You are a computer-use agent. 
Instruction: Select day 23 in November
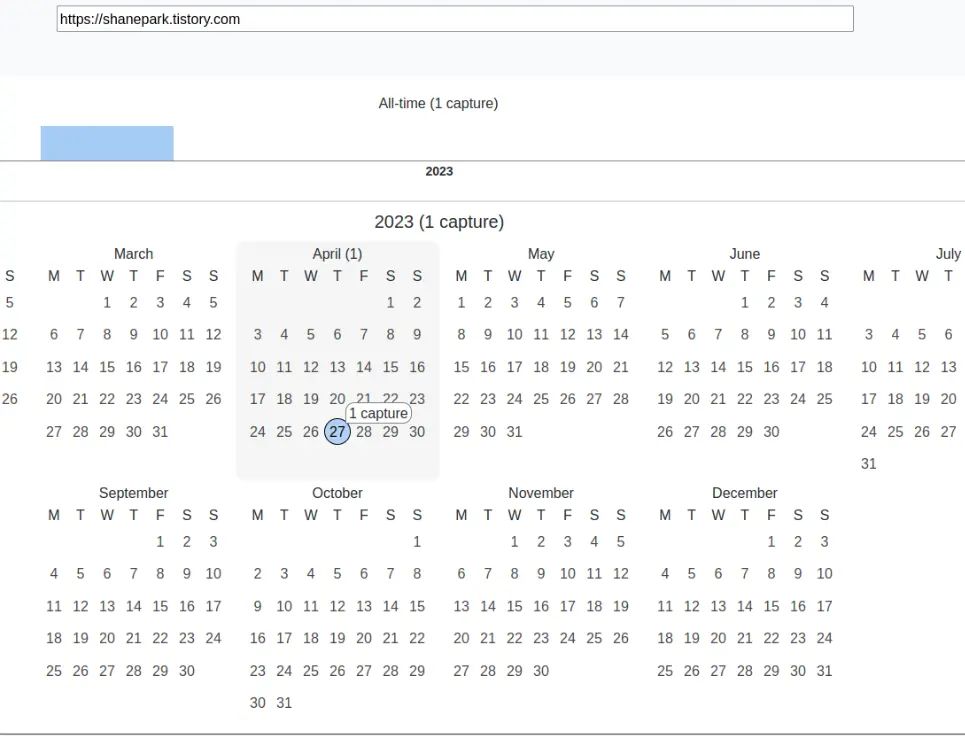click(541, 639)
